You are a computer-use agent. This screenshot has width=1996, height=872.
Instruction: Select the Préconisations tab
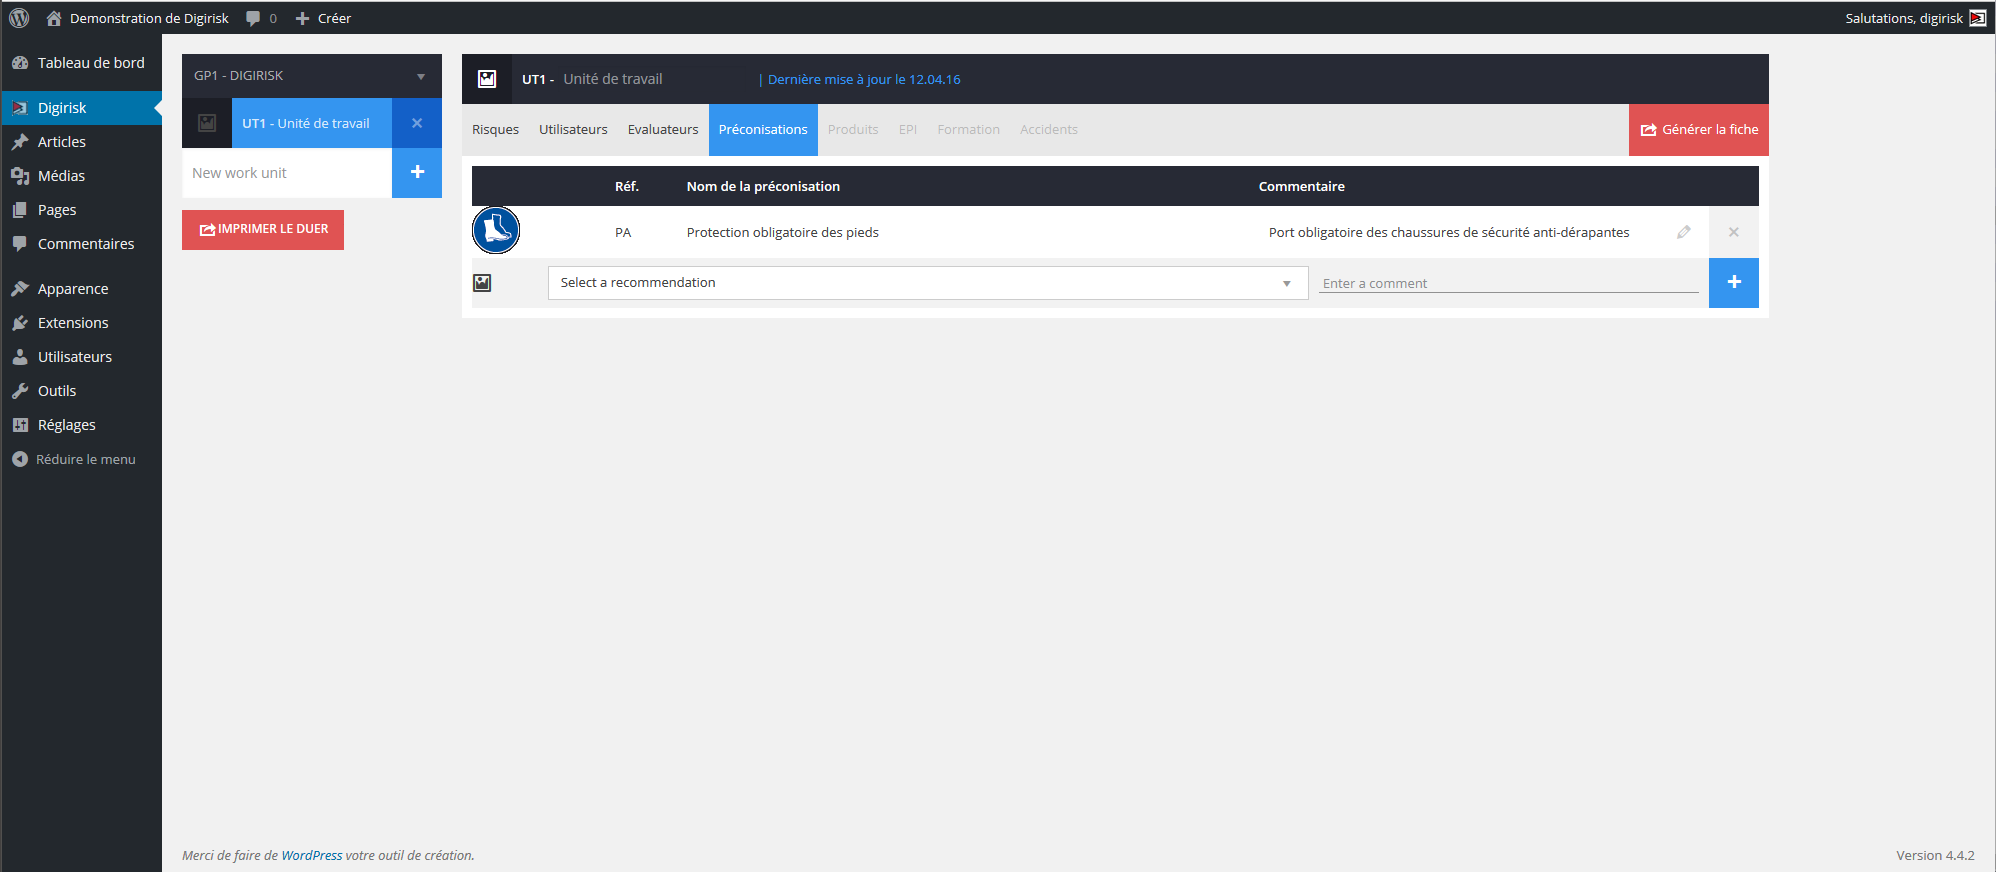[x=763, y=130]
